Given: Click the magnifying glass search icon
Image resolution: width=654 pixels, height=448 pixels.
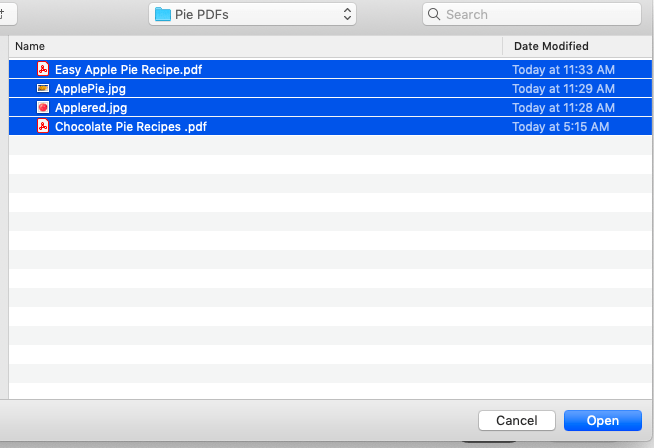Looking at the screenshot, I should point(434,14).
